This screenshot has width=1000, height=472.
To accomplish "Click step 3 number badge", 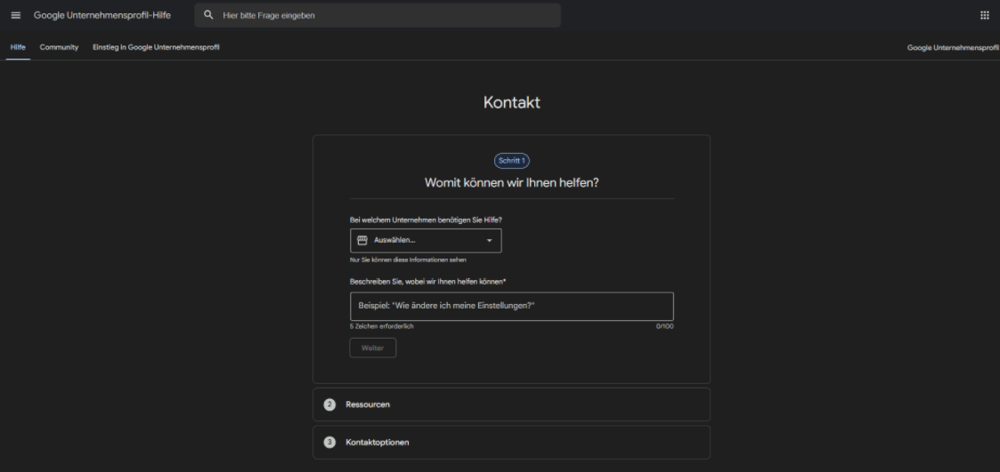I will pos(329,442).
